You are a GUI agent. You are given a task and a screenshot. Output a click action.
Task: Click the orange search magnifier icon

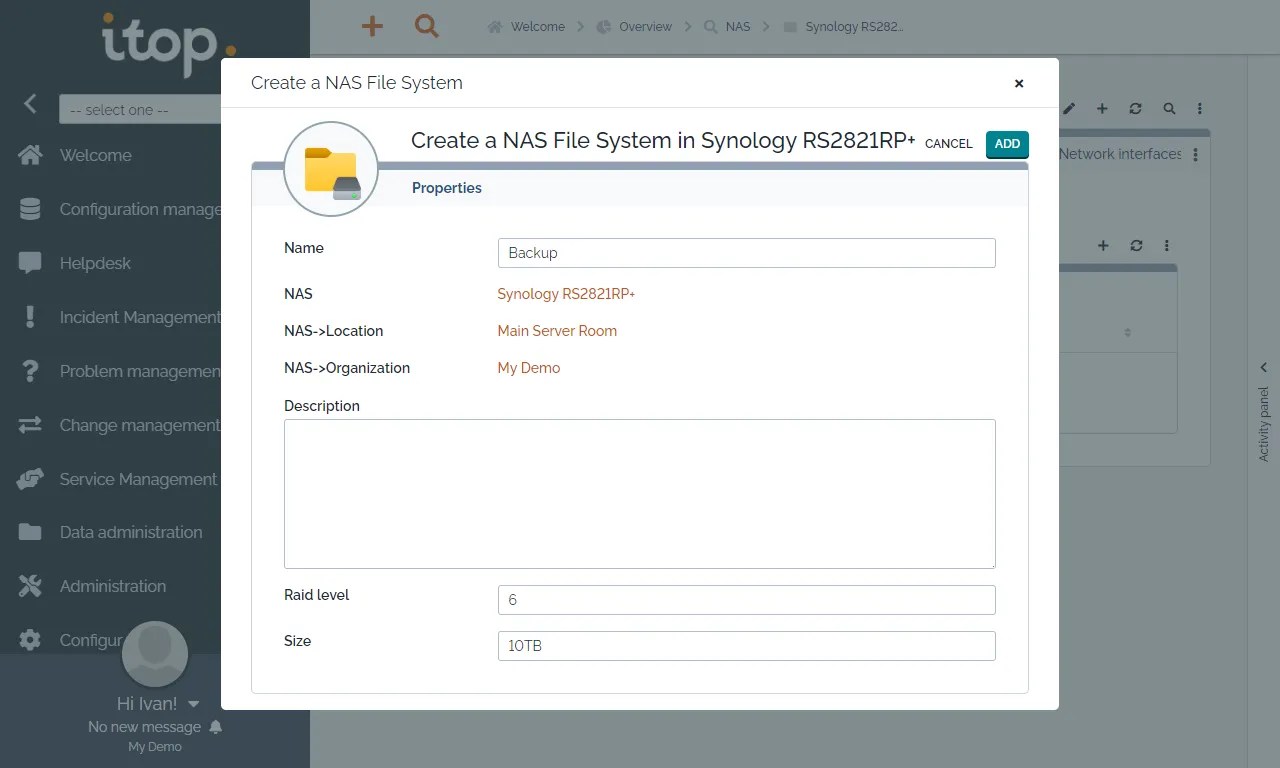pos(427,26)
